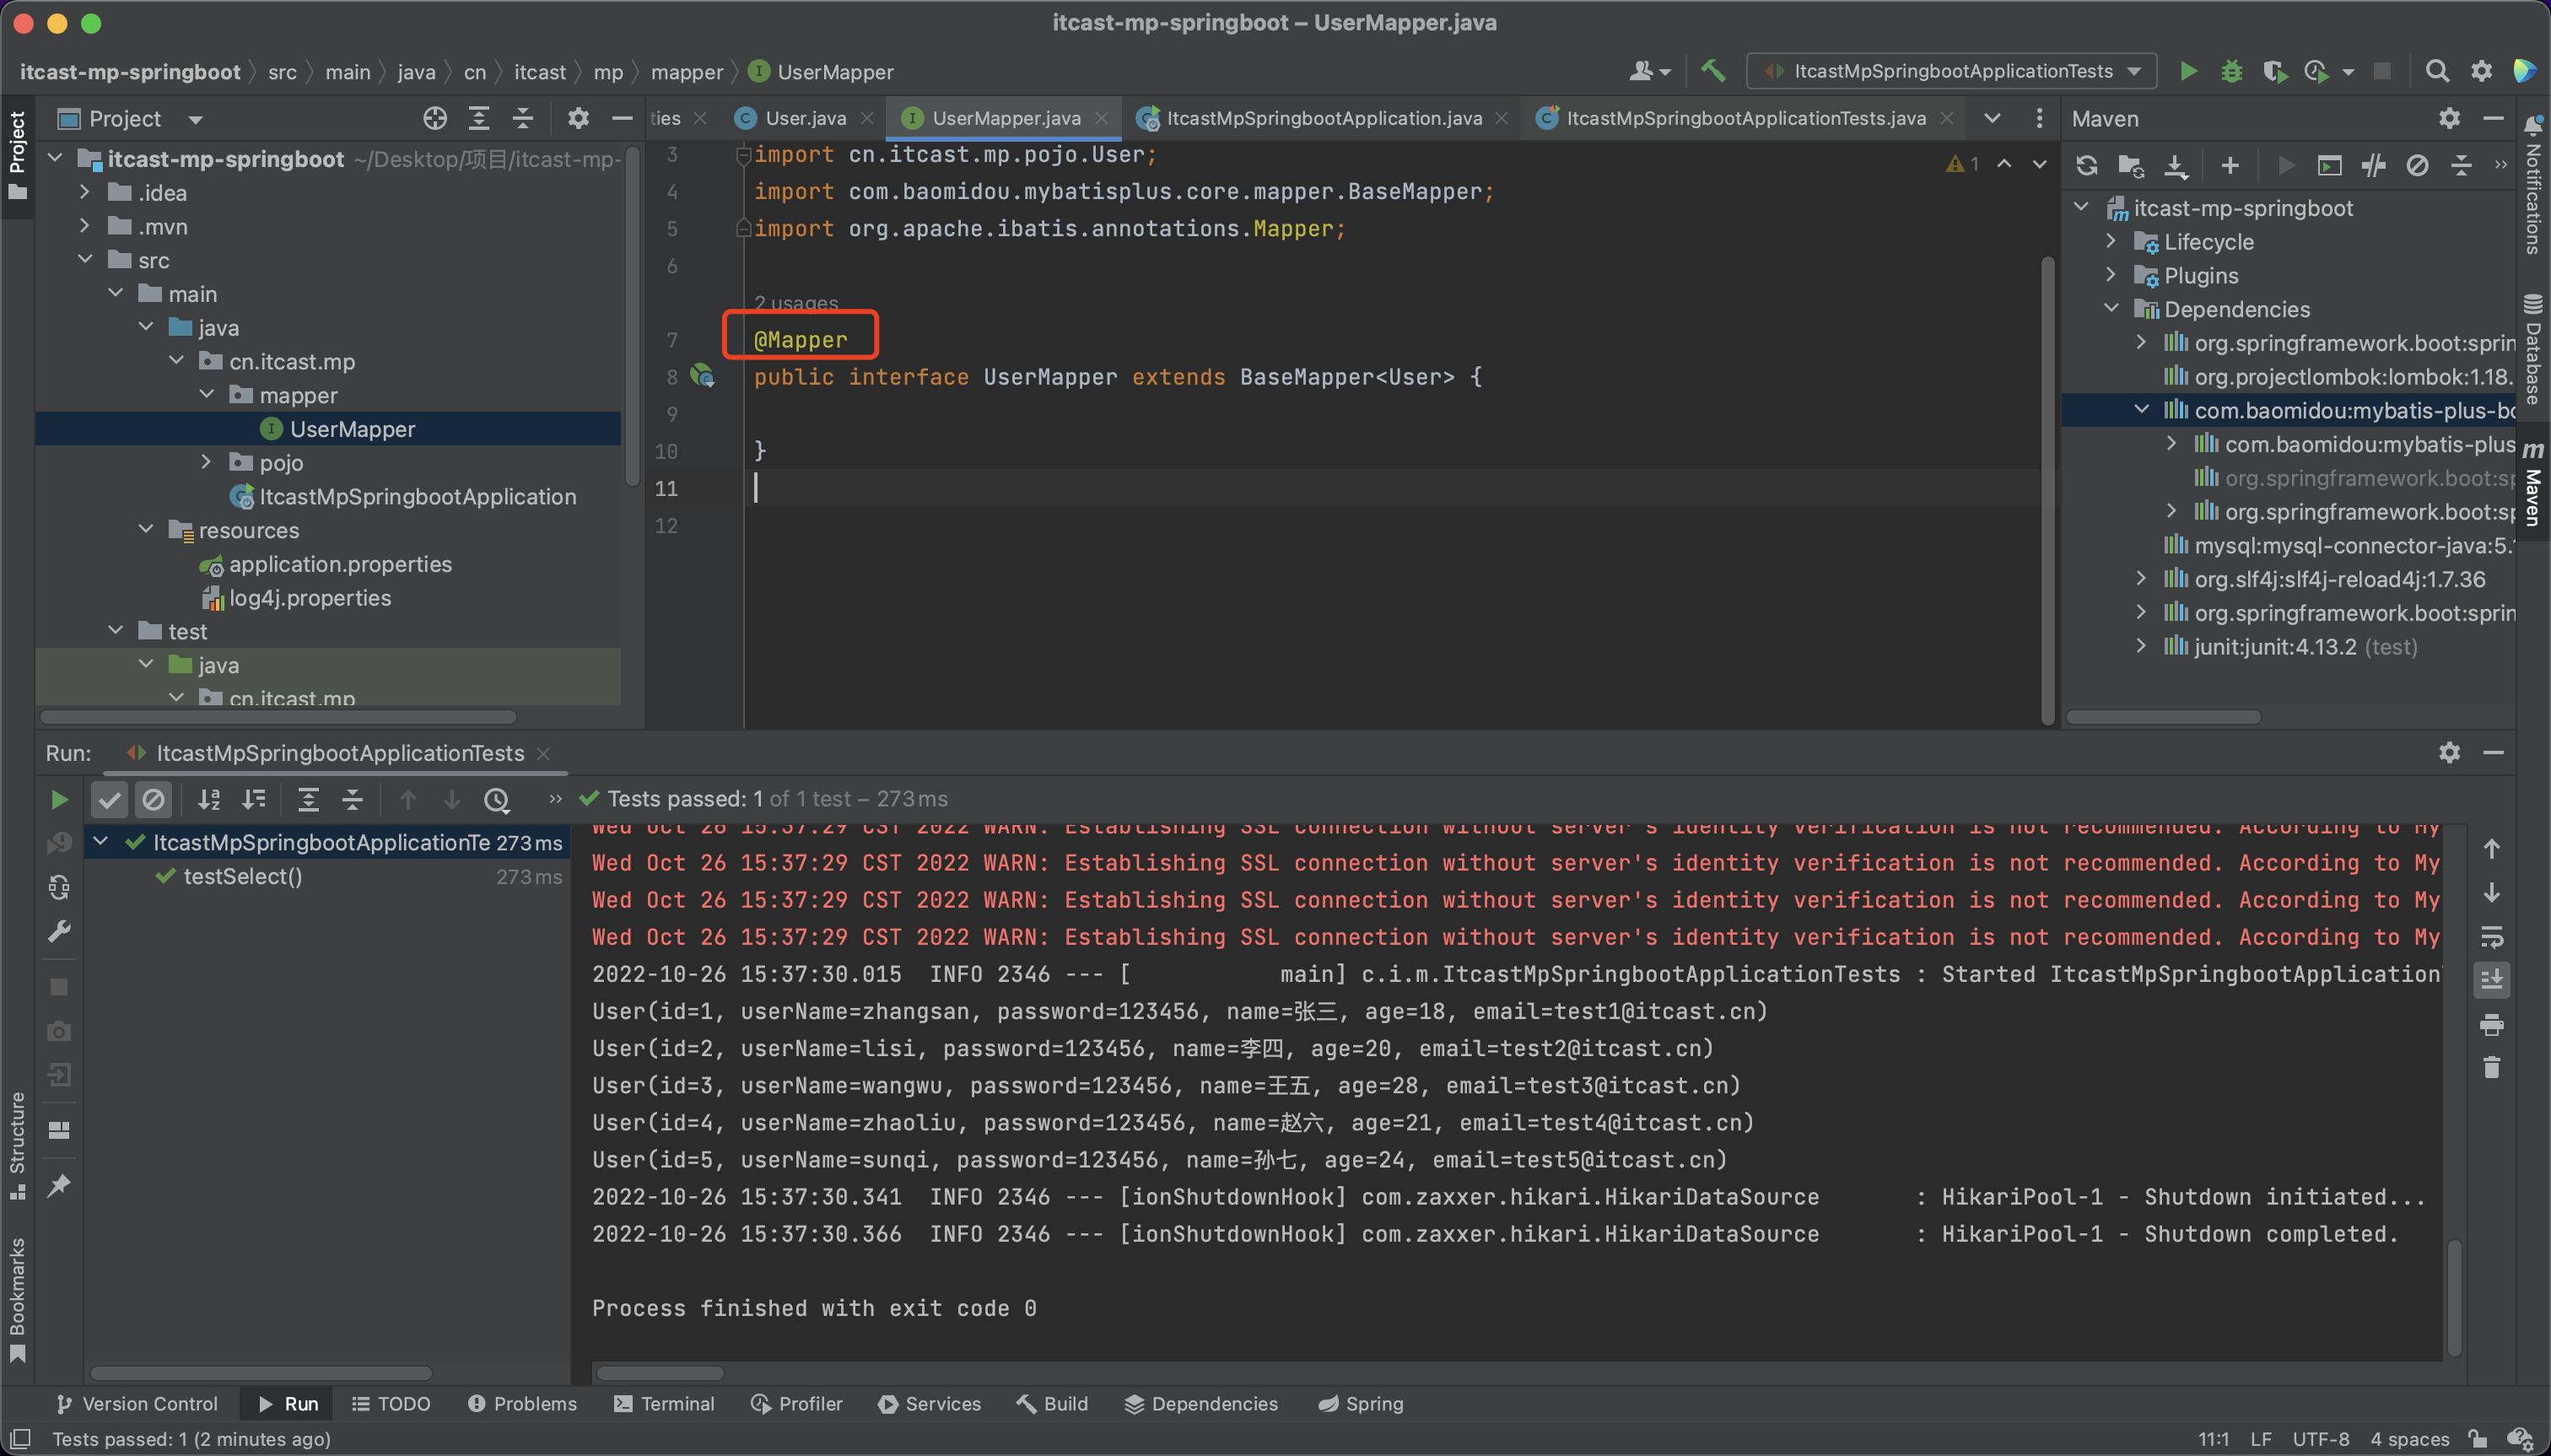
Task: Click the rerun tests icon in Run panel
Action: 59,799
